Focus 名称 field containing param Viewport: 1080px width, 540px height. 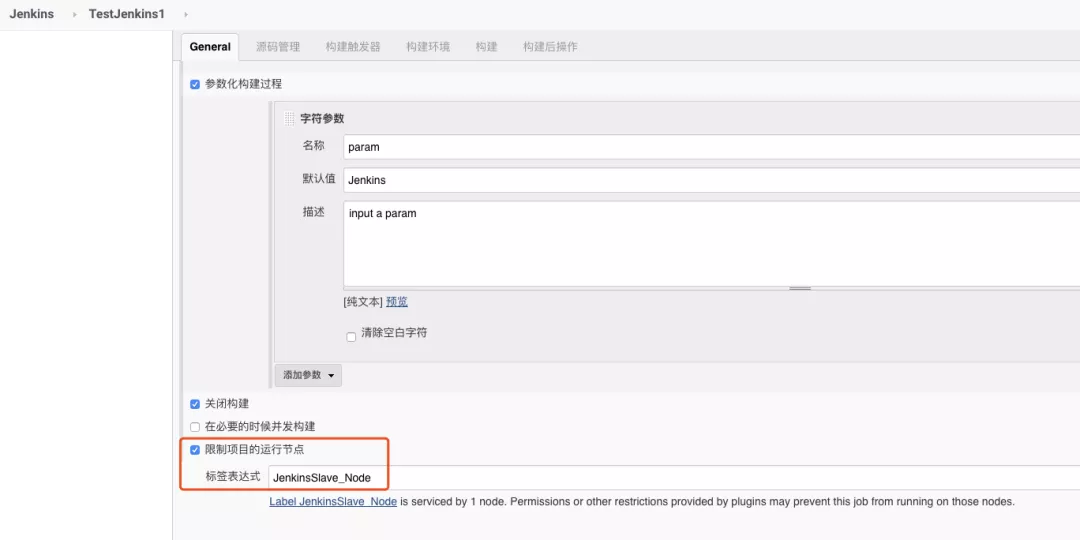(x=712, y=147)
